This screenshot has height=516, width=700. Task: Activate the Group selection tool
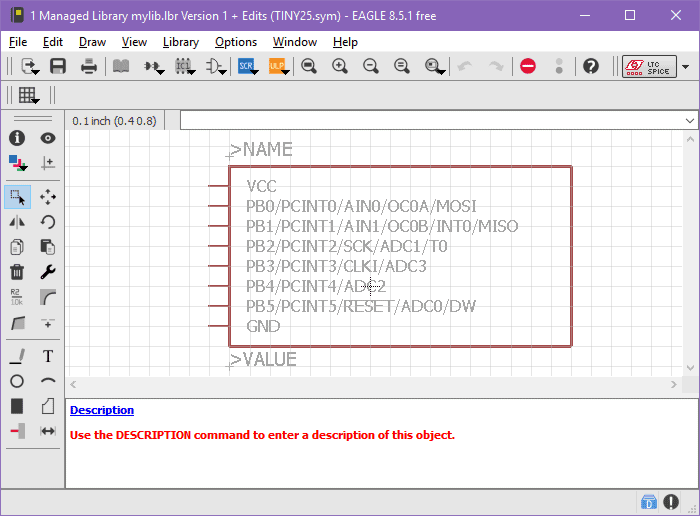click(x=17, y=196)
